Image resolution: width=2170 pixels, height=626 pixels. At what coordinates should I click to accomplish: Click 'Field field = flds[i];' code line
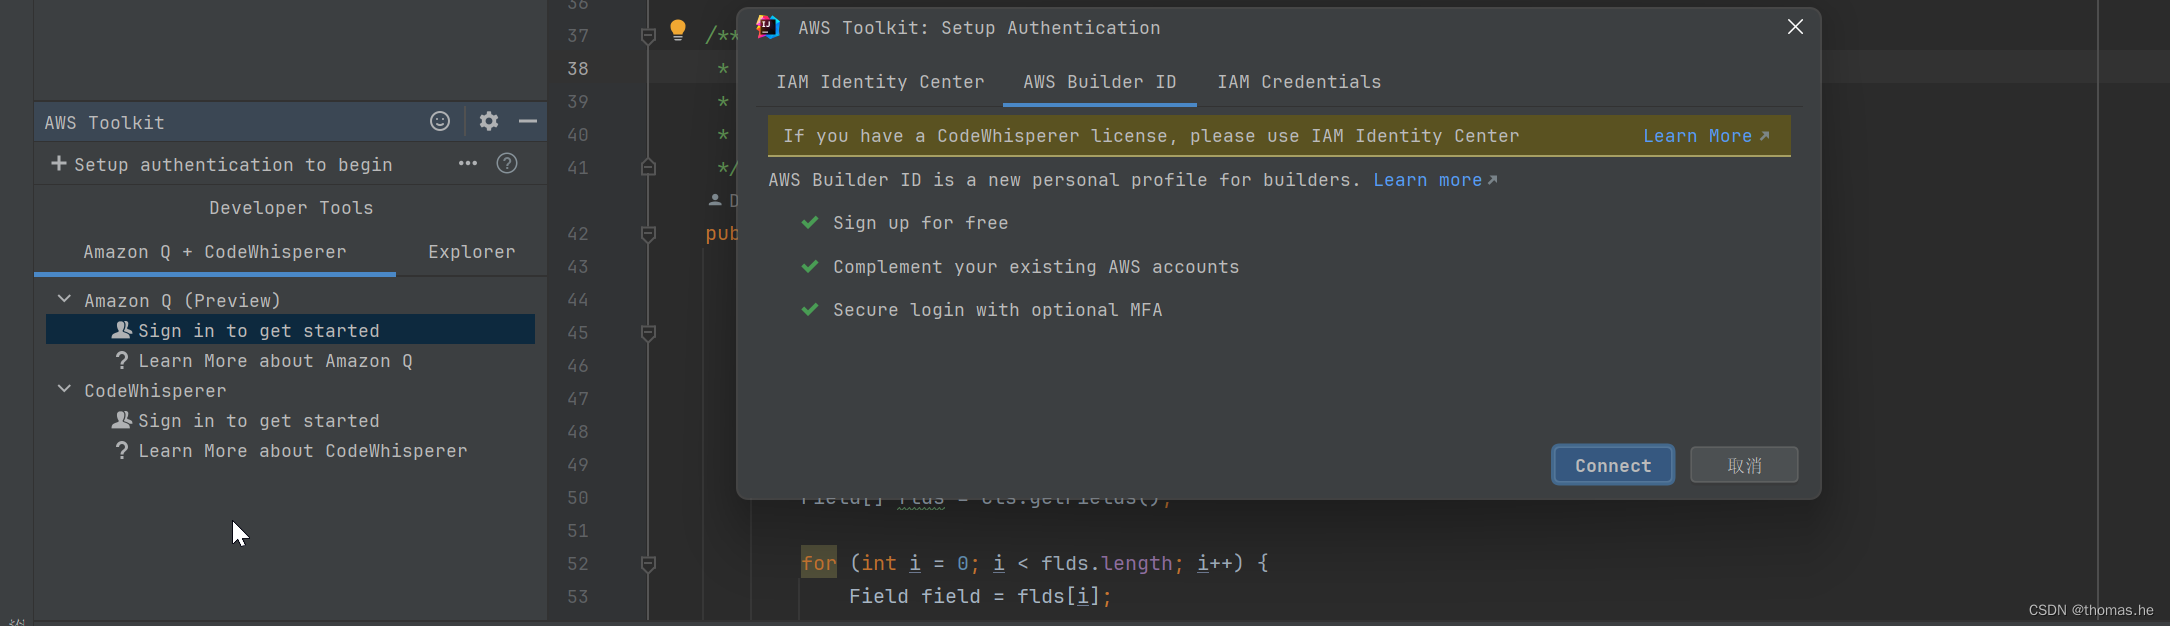980,597
